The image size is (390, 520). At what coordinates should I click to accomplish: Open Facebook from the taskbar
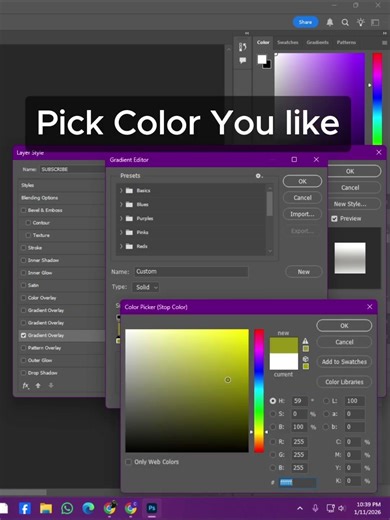point(25,508)
